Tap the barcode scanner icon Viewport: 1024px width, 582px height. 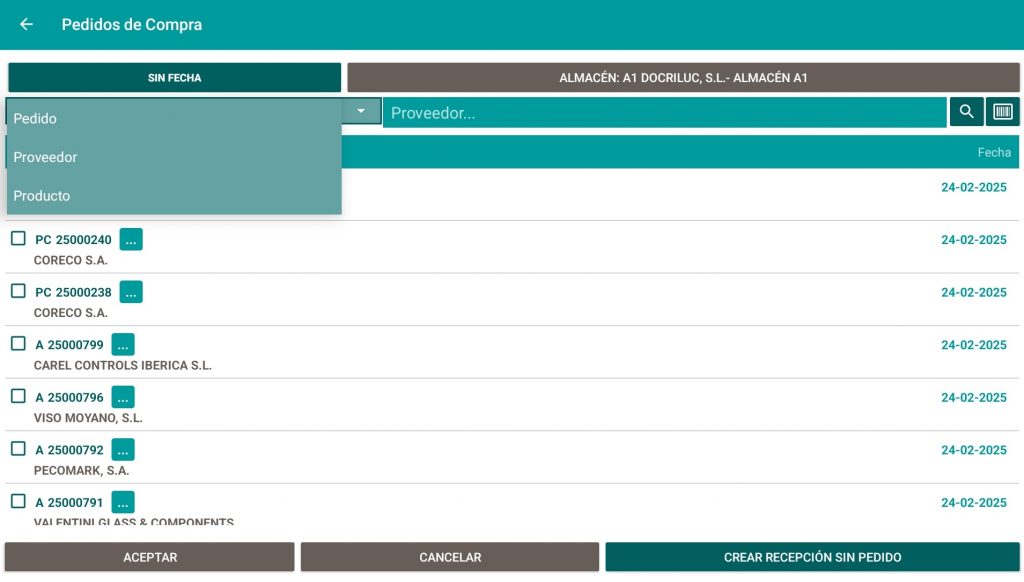1003,112
